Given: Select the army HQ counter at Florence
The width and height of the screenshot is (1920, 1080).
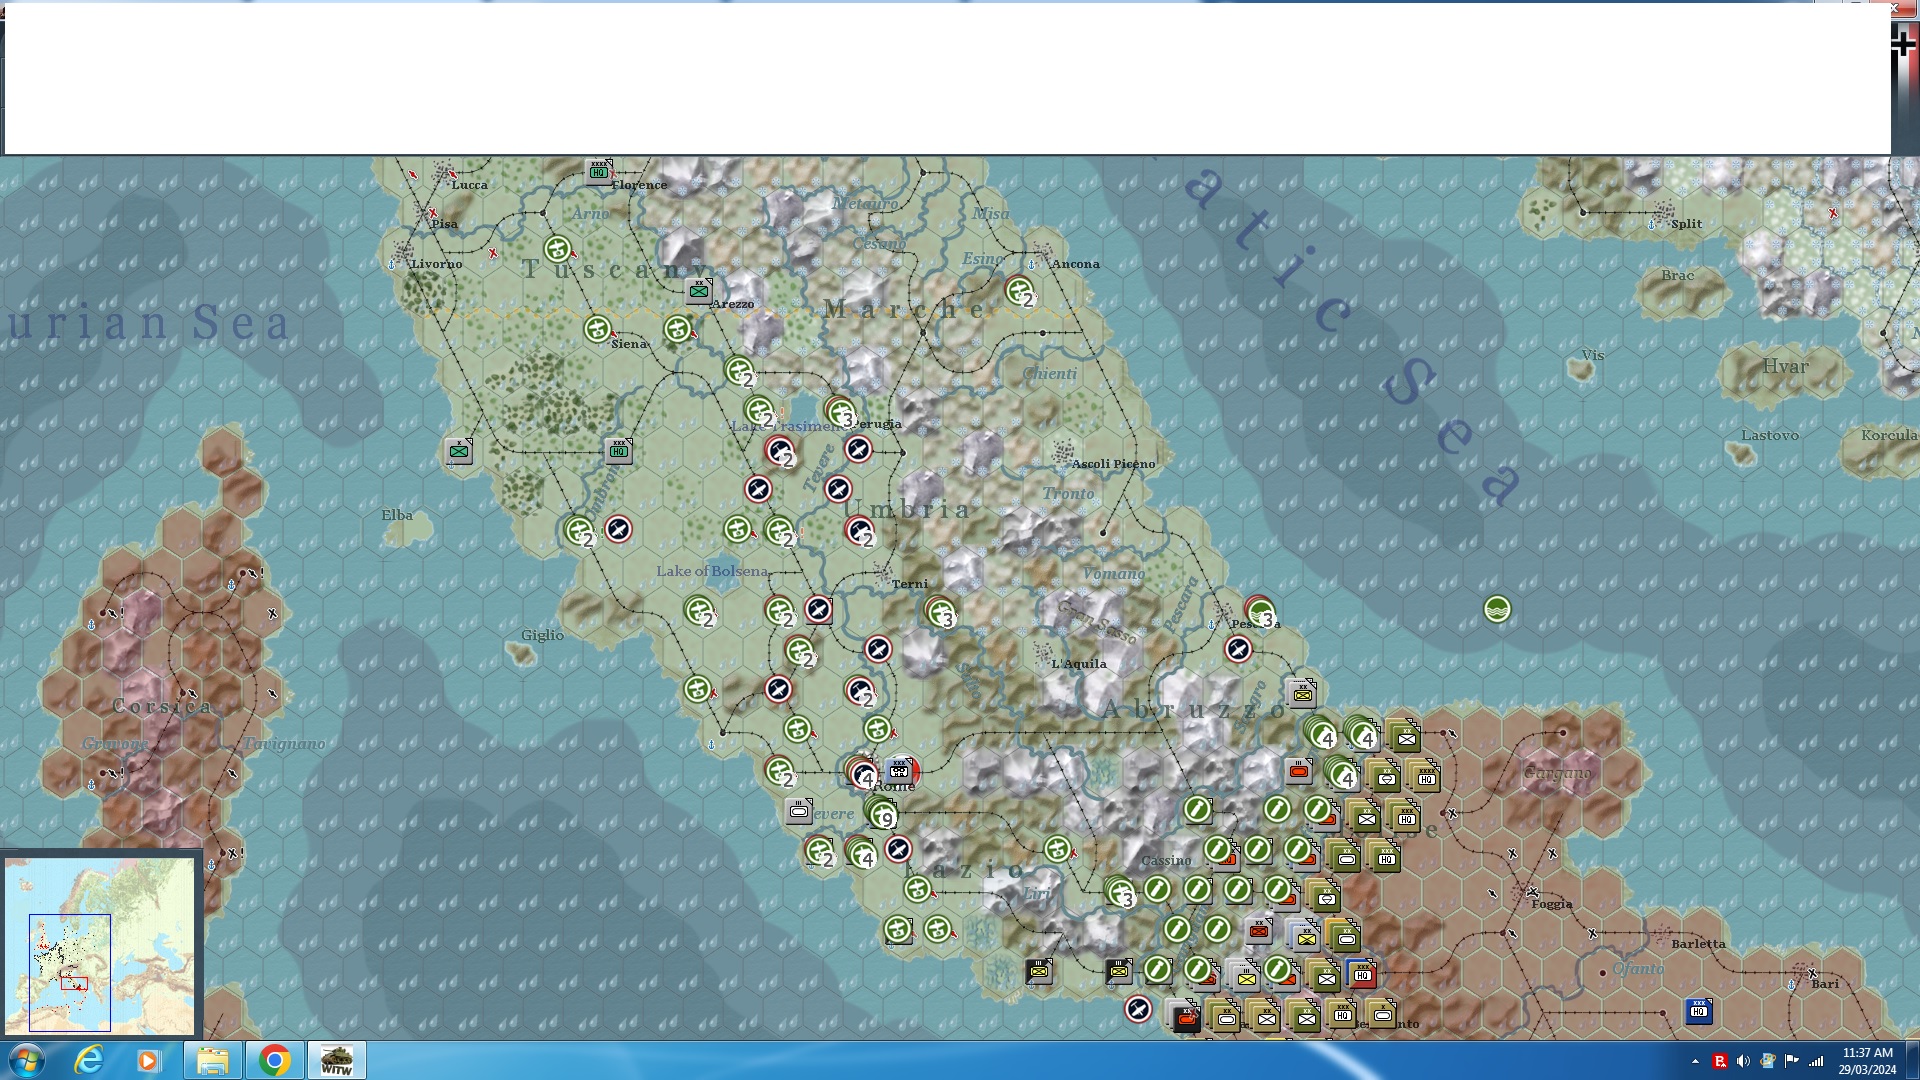Looking at the screenshot, I should pos(598,171).
